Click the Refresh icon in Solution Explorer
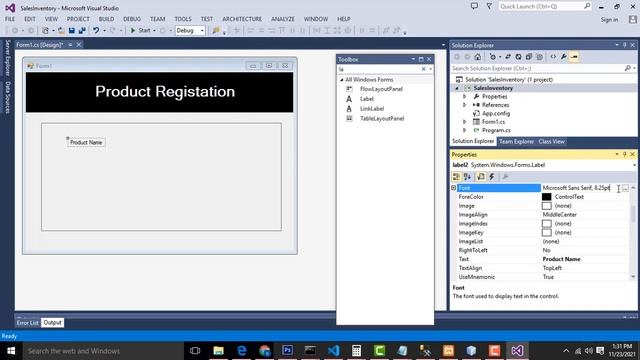Viewport: 640px width, 360px height. (518, 57)
